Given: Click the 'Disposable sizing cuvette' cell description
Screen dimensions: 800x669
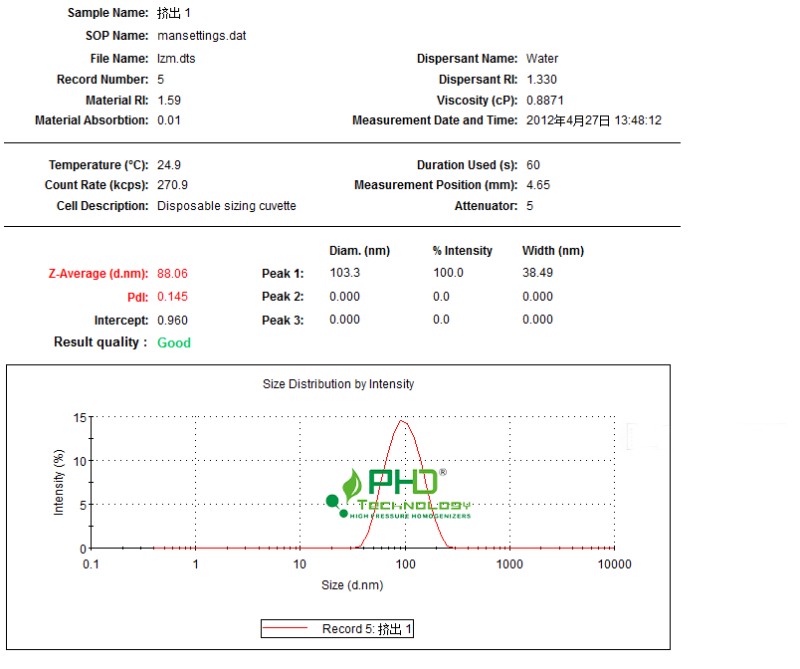Looking at the screenshot, I should 226,206.
